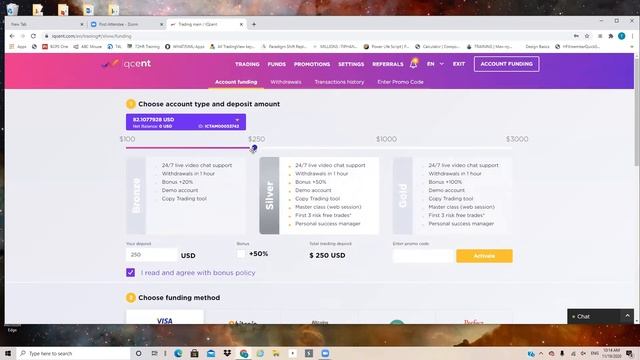Open Mail app on taskbar
The image size is (640, 360).
pyautogui.click(x=211, y=353)
